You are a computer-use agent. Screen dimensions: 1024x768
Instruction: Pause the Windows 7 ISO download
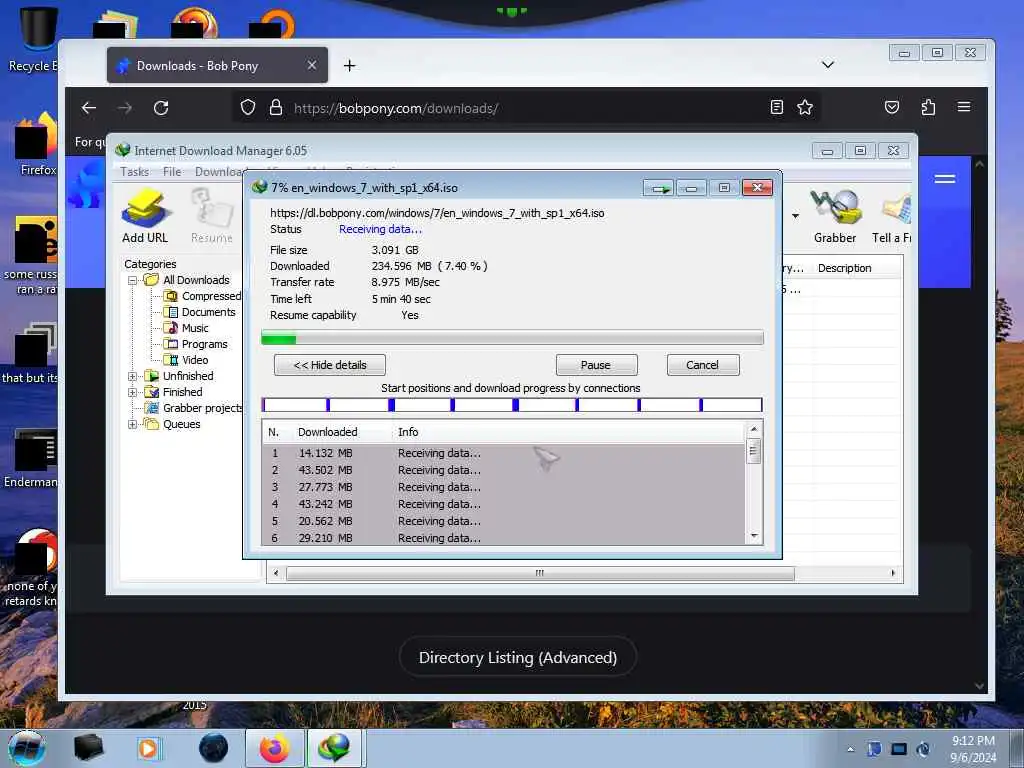[596, 365]
